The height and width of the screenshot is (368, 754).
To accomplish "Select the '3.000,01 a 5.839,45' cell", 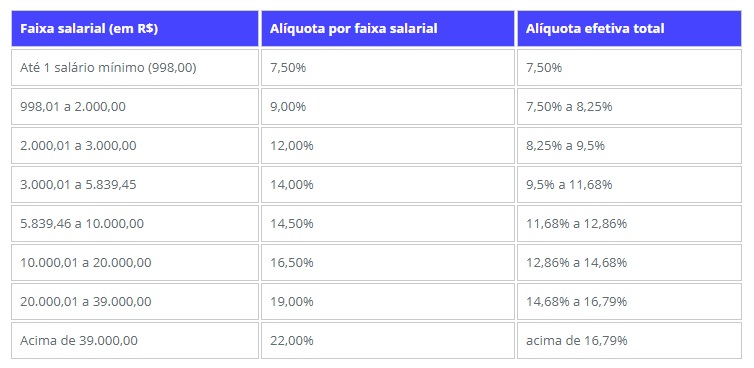I will (135, 184).
